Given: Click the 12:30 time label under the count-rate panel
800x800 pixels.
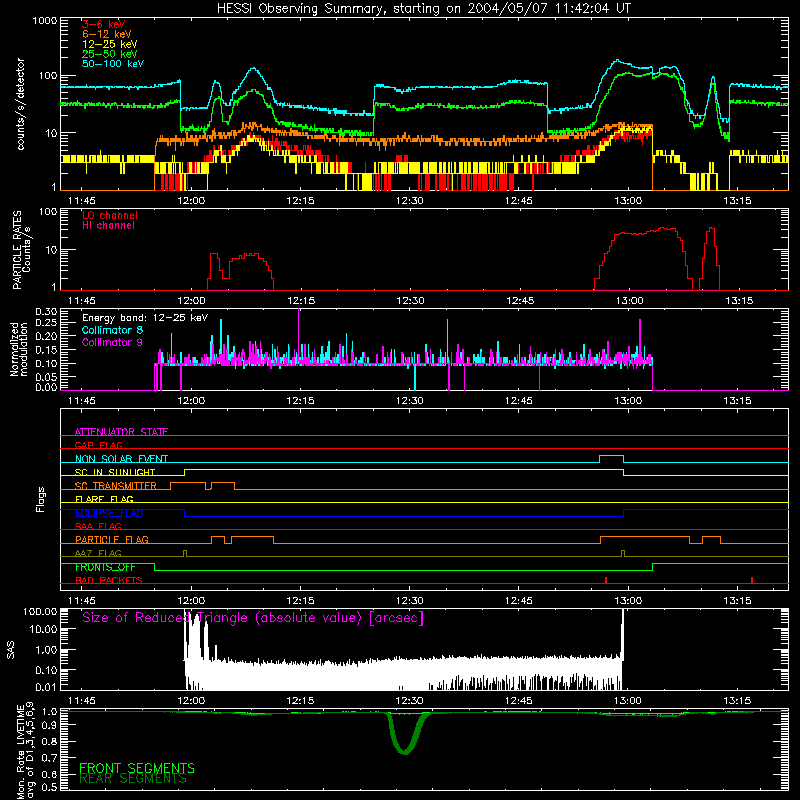Looking at the screenshot, I should click(409, 201).
